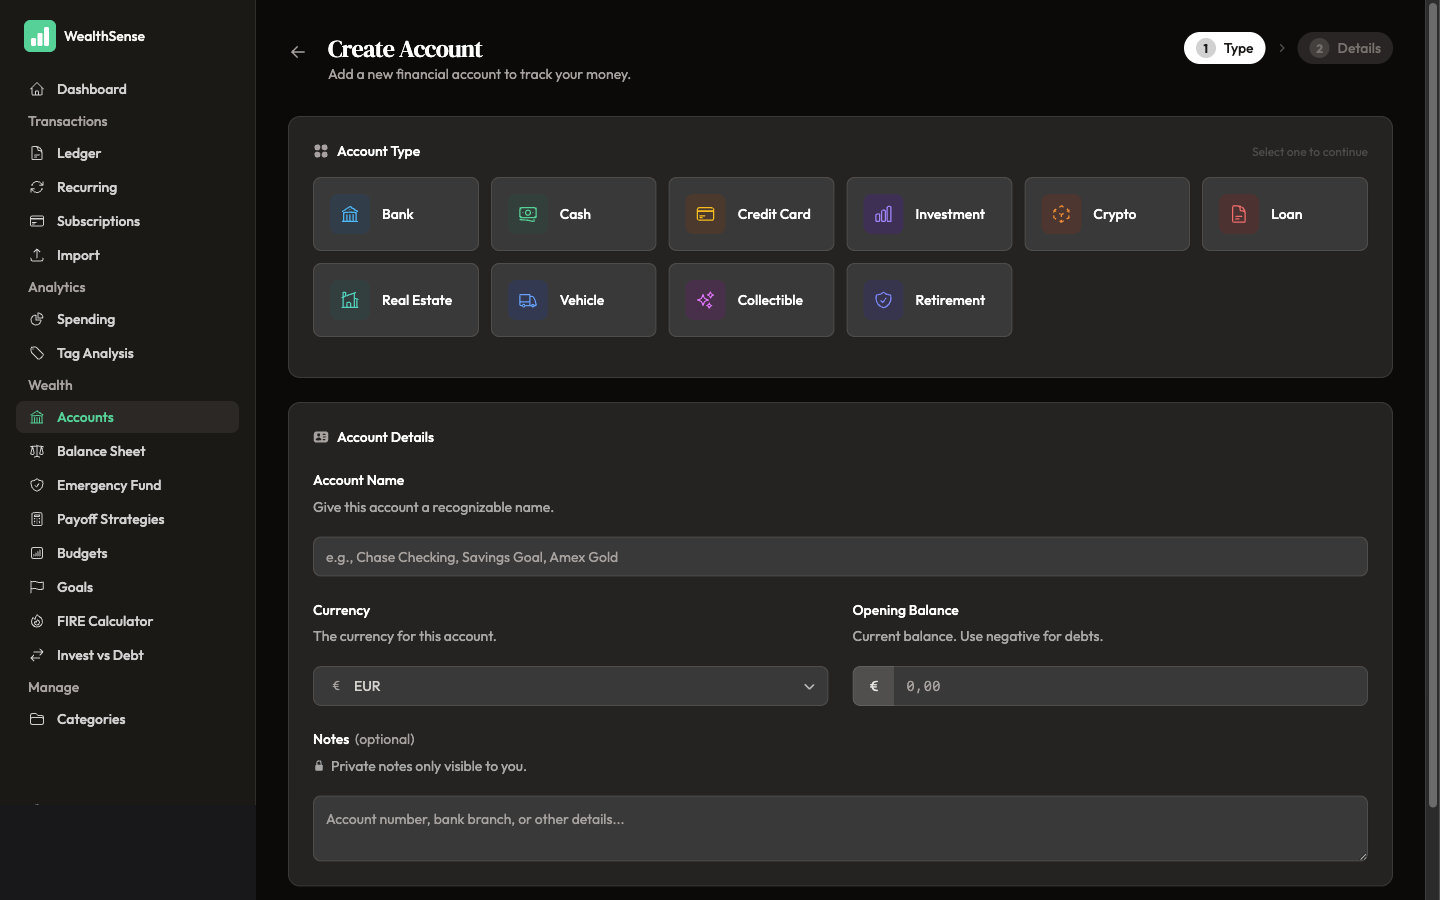Click the 'Create Account' heading
The width and height of the screenshot is (1440, 900).
[x=405, y=49]
